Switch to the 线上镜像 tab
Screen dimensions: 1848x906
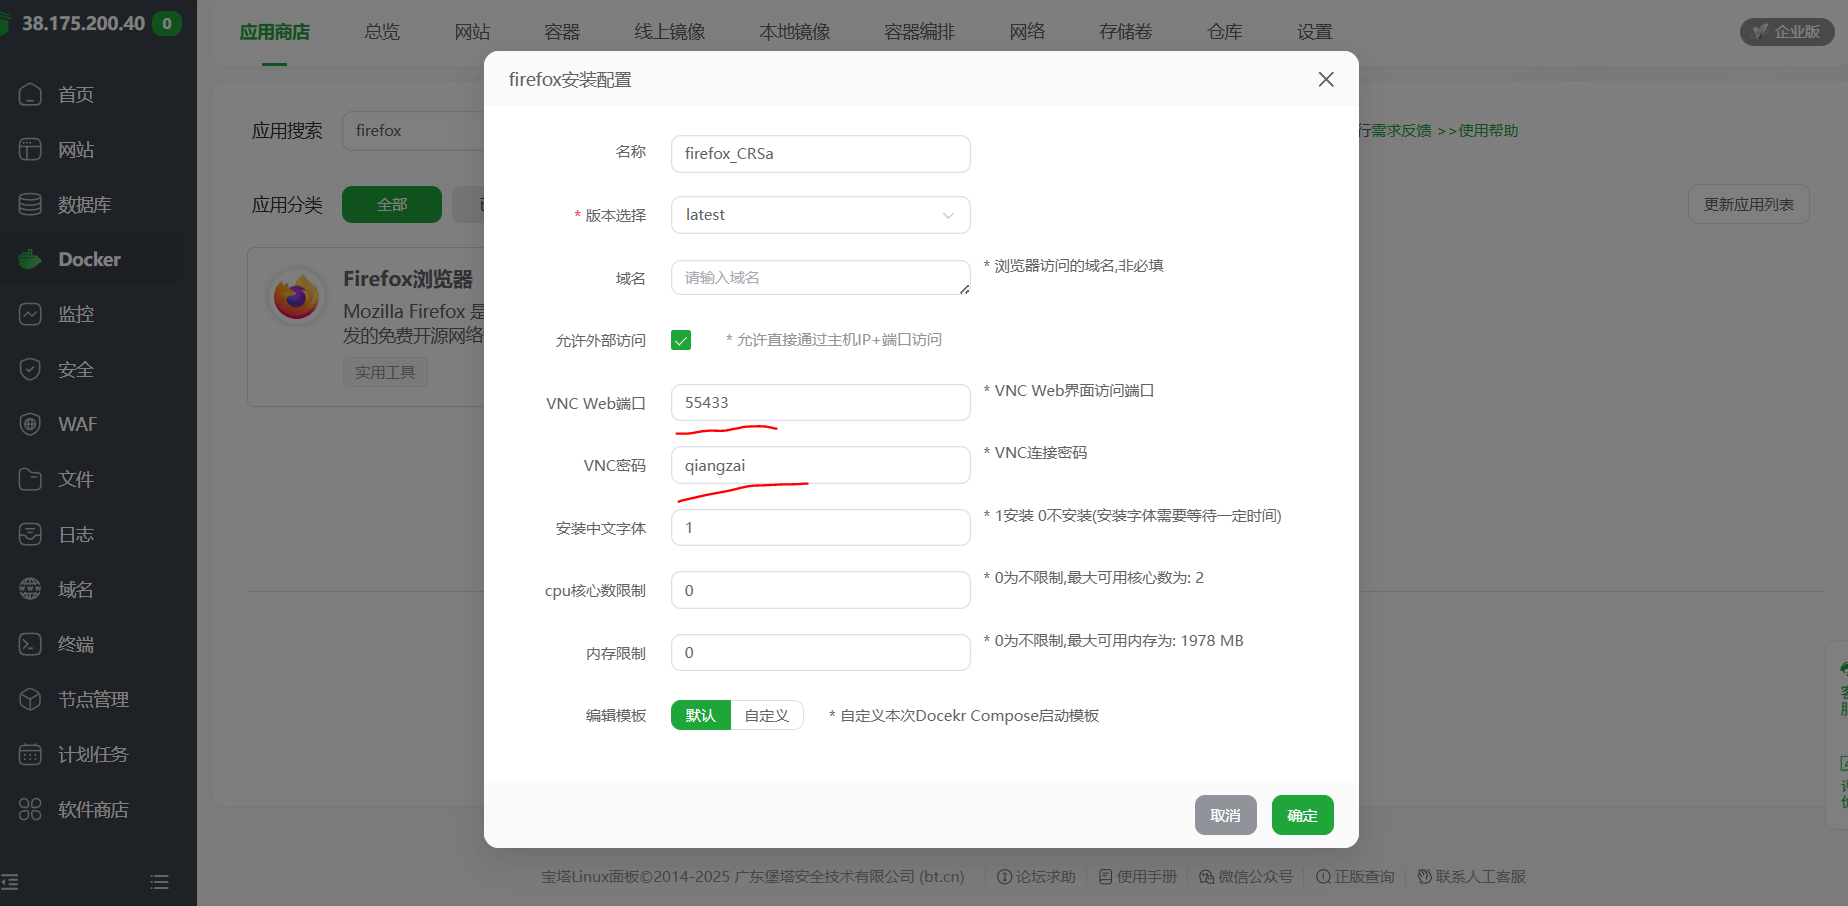coord(669,32)
